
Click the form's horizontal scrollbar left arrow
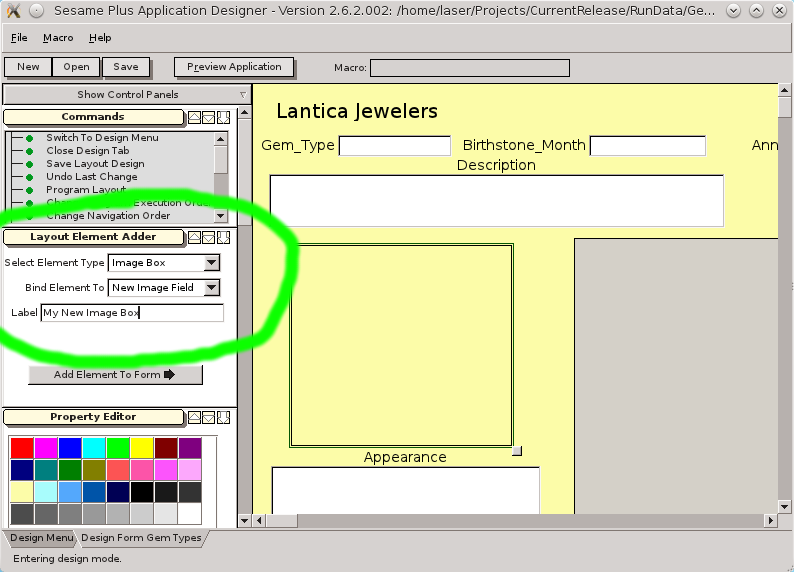click(x=259, y=520)
